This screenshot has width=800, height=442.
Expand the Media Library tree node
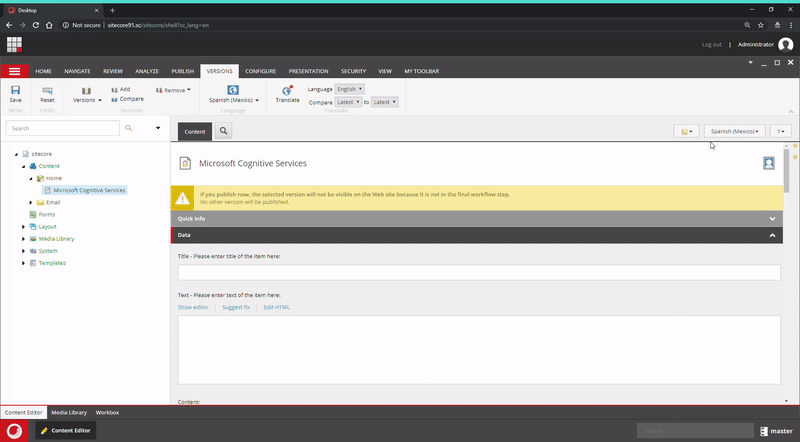click(x=23, y=239)
